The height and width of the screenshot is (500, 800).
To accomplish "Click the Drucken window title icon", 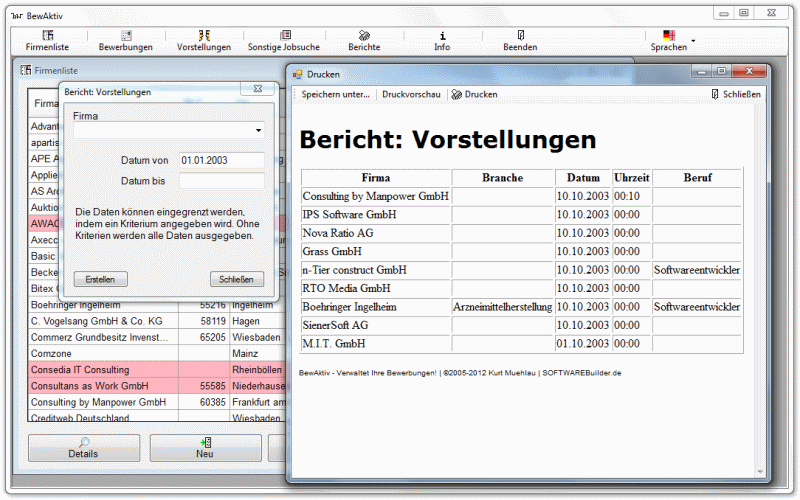I will point(297,74).
